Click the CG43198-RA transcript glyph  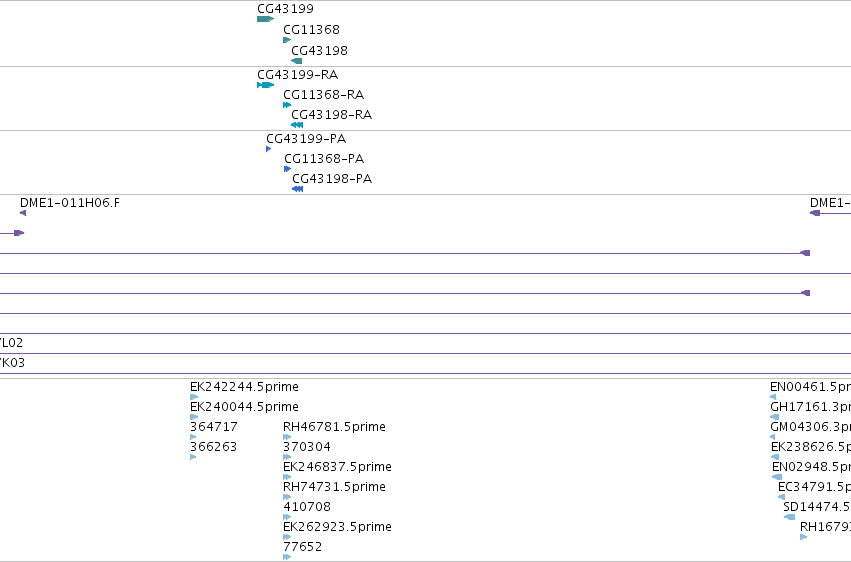pos(297,125)
